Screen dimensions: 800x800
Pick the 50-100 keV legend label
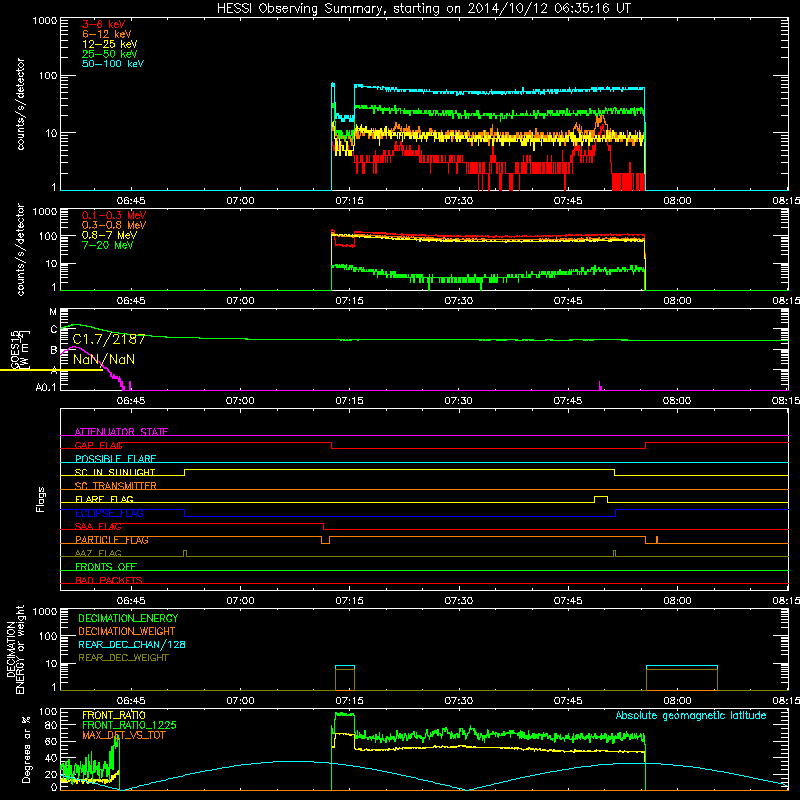[113, 64]
